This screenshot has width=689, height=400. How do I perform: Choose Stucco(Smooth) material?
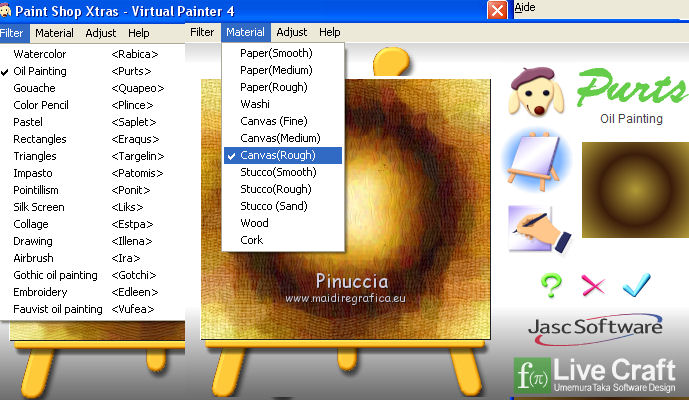click(x=283, y=172)
